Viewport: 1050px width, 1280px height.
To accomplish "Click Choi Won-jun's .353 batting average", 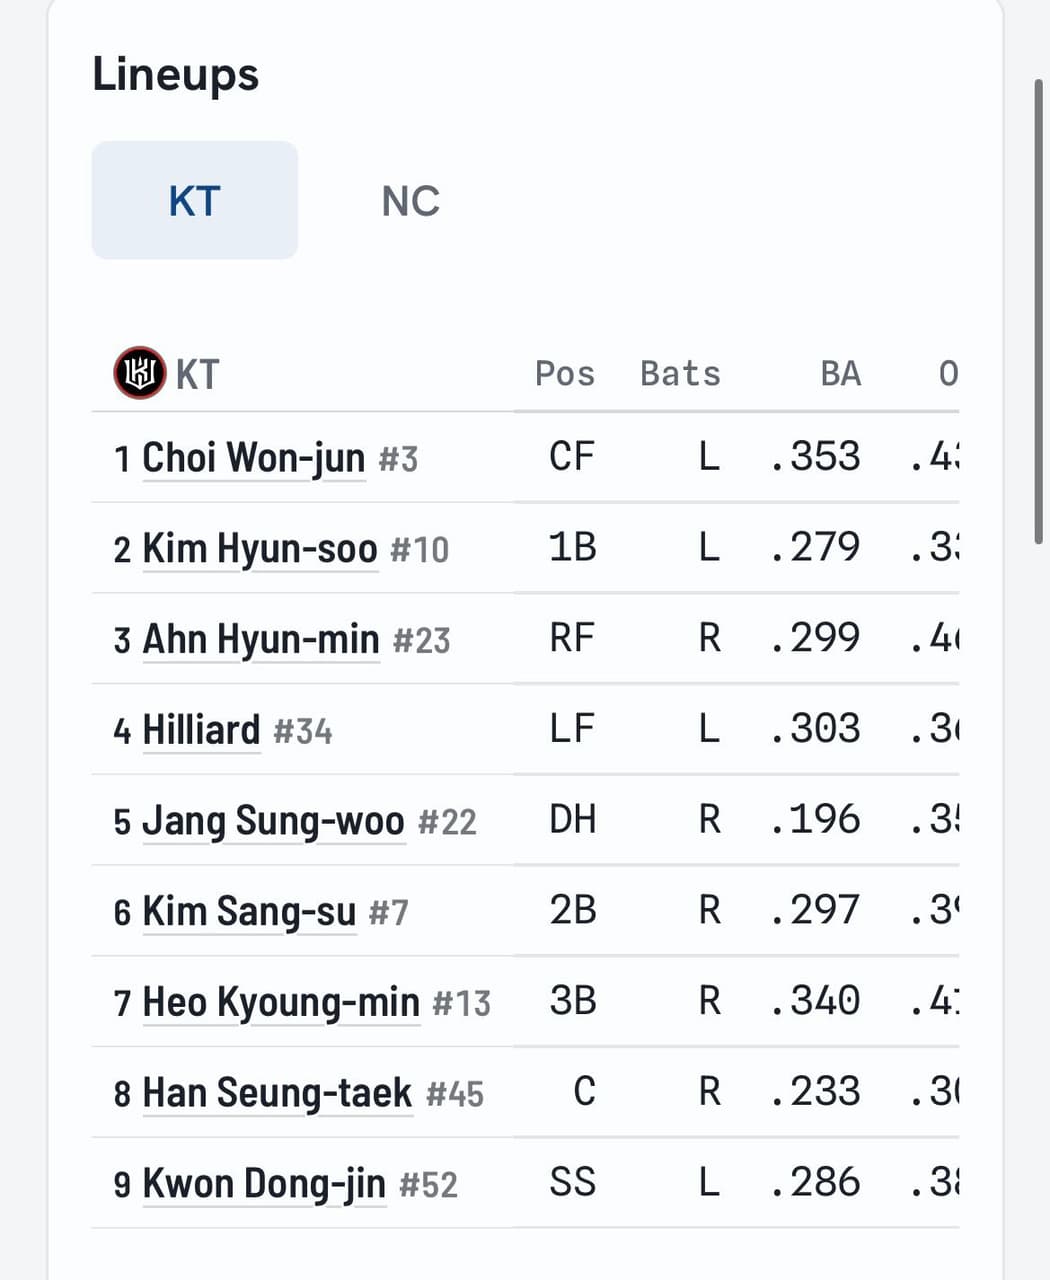I will (x=816, y=457).
